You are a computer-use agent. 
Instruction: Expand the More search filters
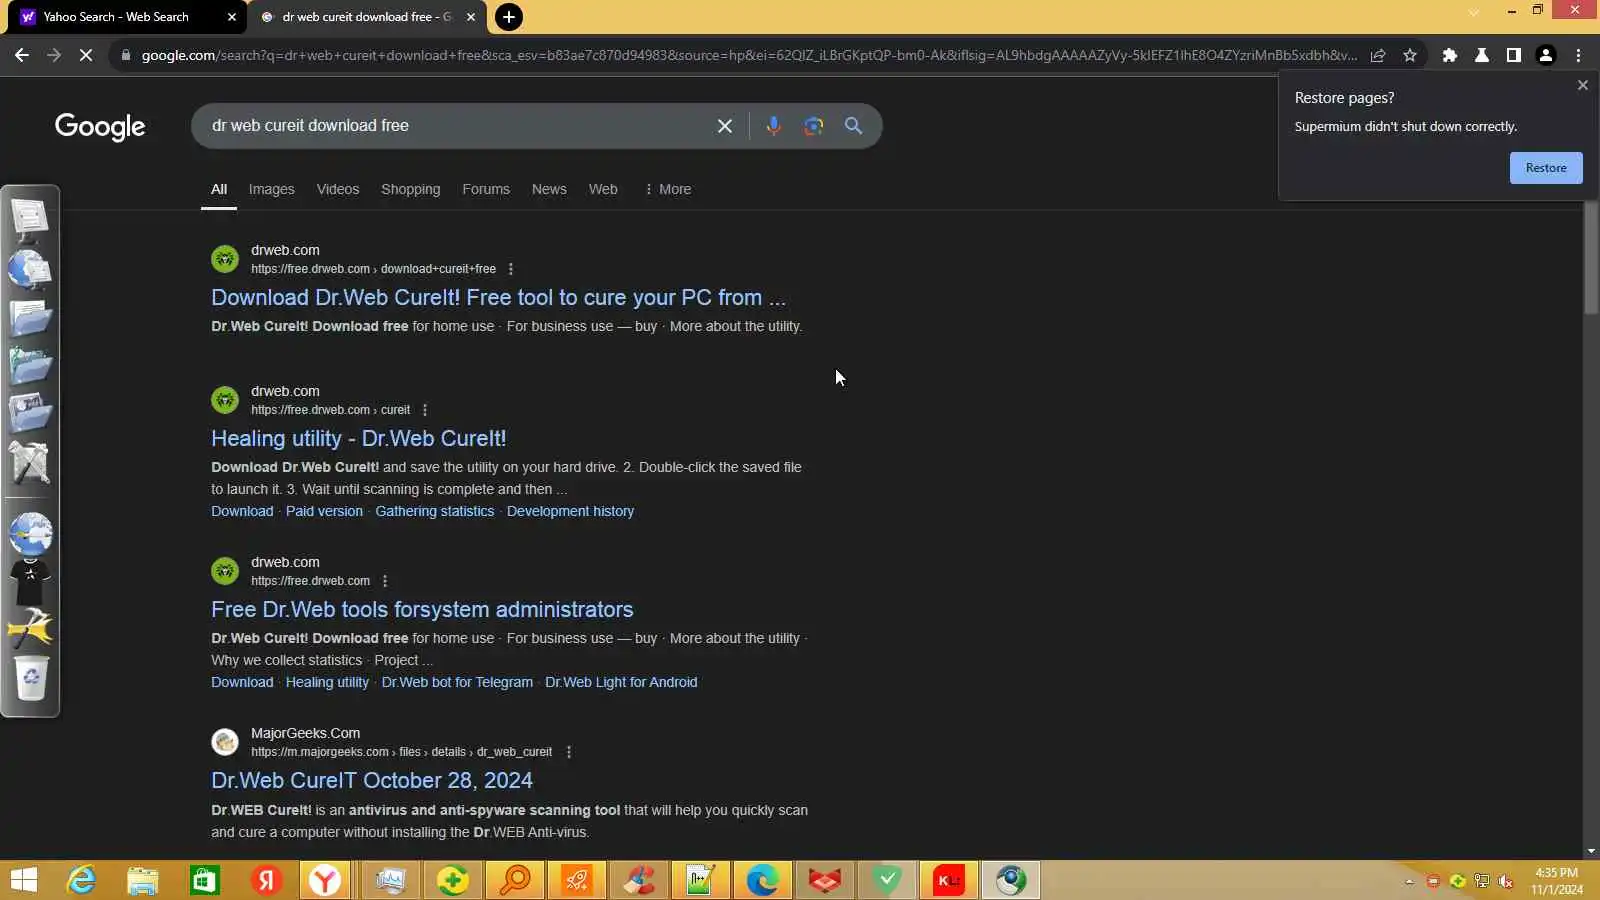pos(668,189)
